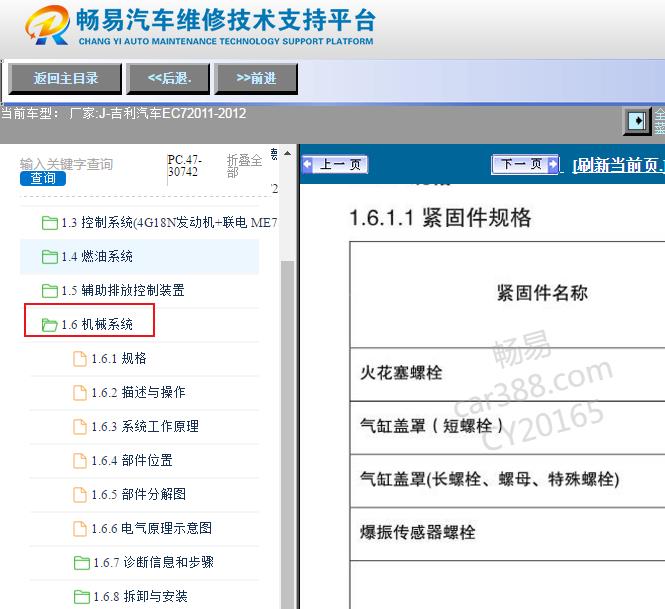Click the tree scrollbar up arrow
Screen dimensions: 665x609
(x=288, y=153)
